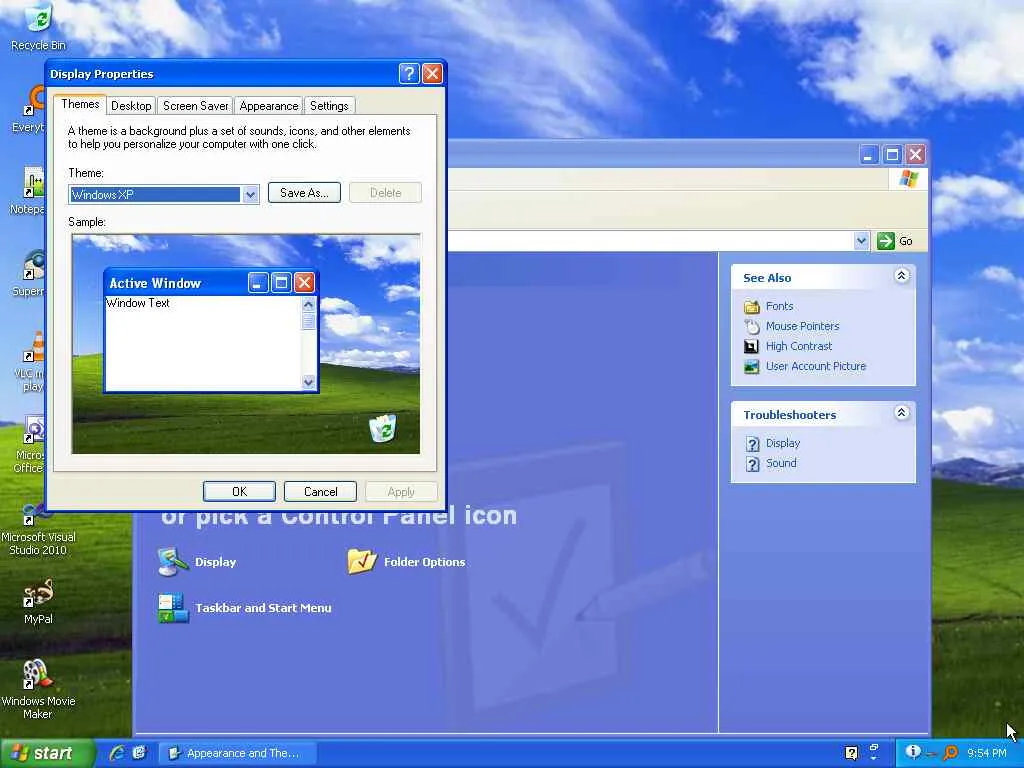Click the Fonts folder icon in See Also
Screen dimensions: 1024x768
pos(752,306)
